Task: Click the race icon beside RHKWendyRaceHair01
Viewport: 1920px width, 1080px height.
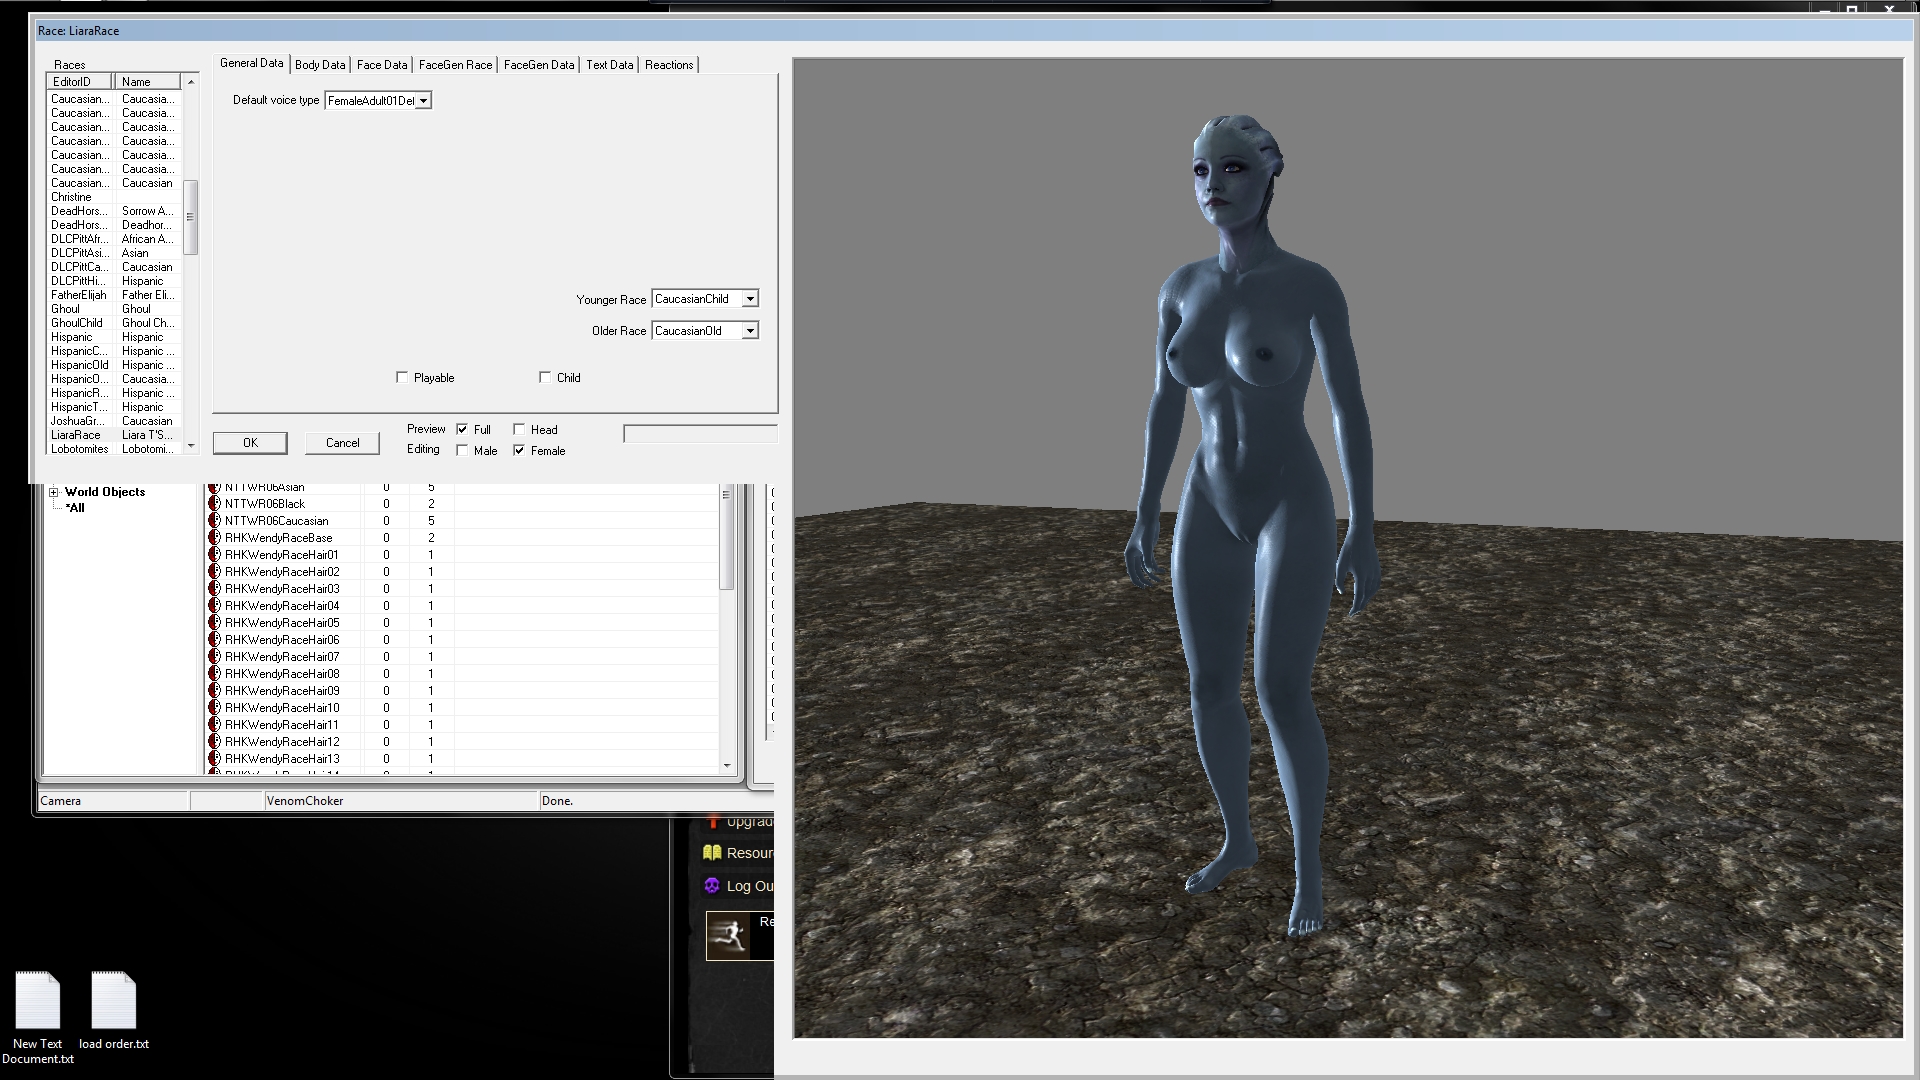Action: coord(214,555)
